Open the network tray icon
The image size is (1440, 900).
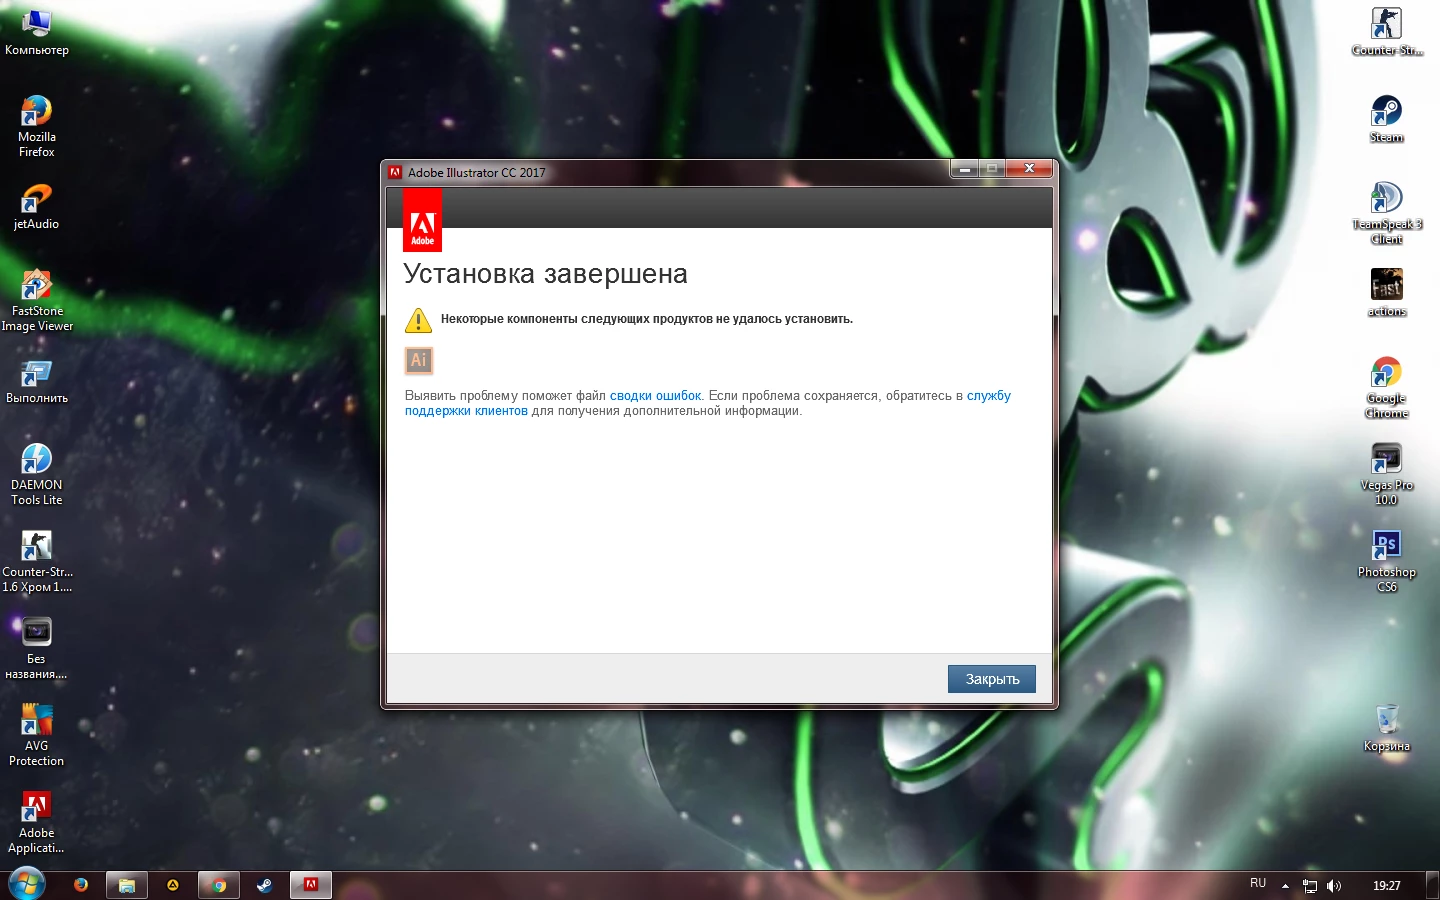coord(1310,886)
